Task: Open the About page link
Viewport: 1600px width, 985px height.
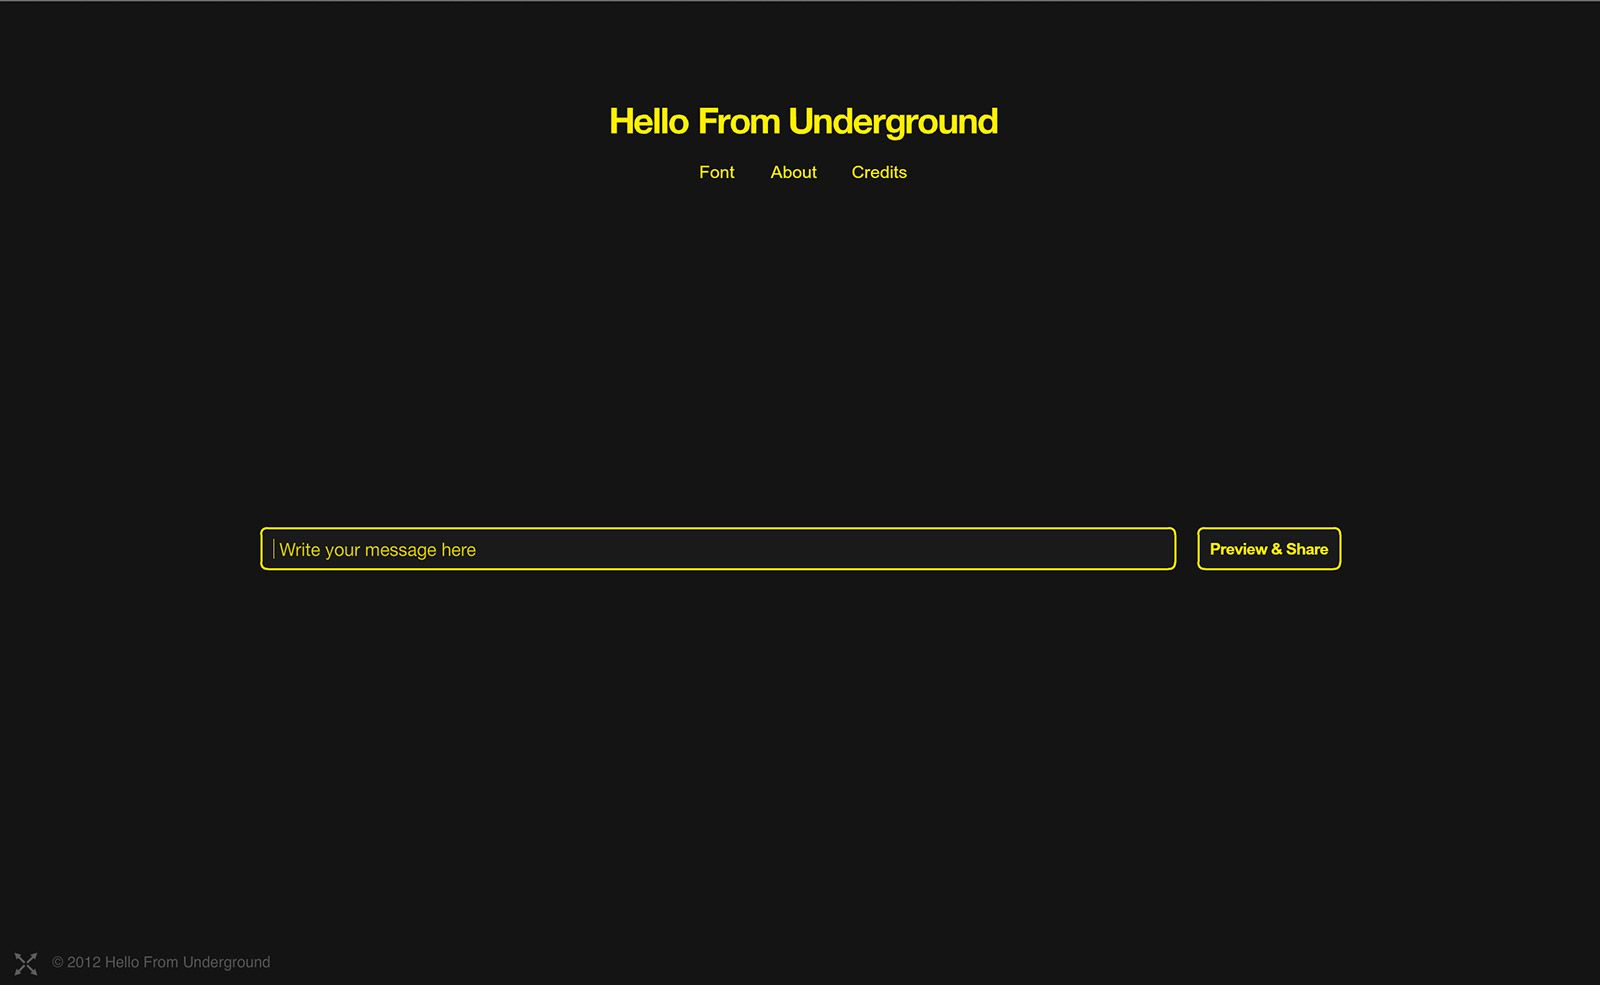Action: click(793, 172)
